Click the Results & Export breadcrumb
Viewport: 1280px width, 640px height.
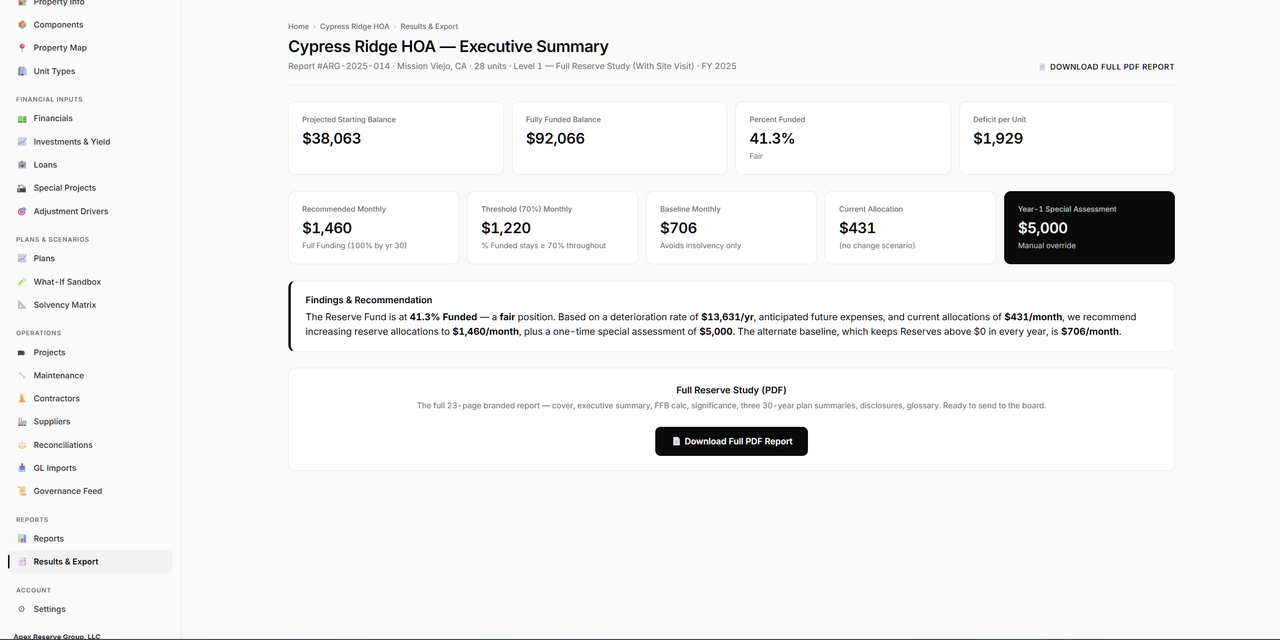[x=429, y=26]
